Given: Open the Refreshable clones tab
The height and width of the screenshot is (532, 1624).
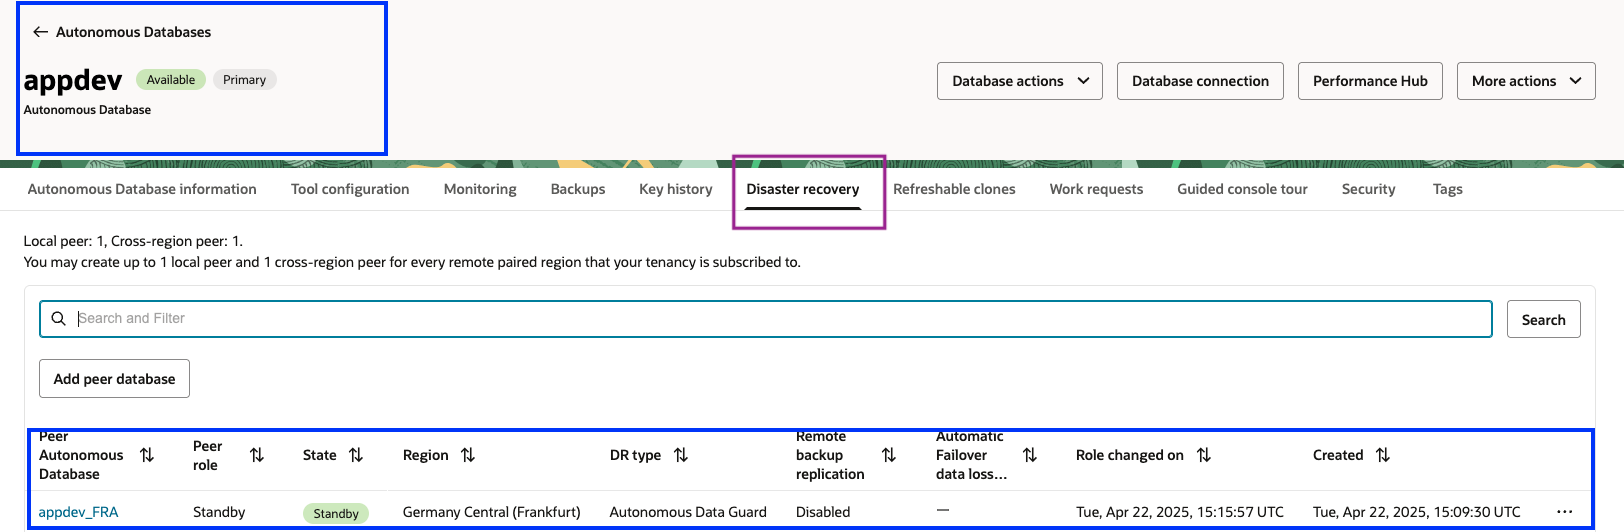Looking at the screenshot, I should point(954,189).
